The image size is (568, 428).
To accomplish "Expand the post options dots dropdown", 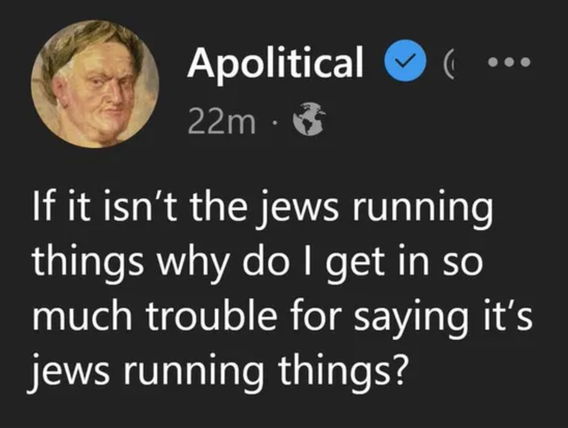I will pyautogui.click(x=509, y=63).
